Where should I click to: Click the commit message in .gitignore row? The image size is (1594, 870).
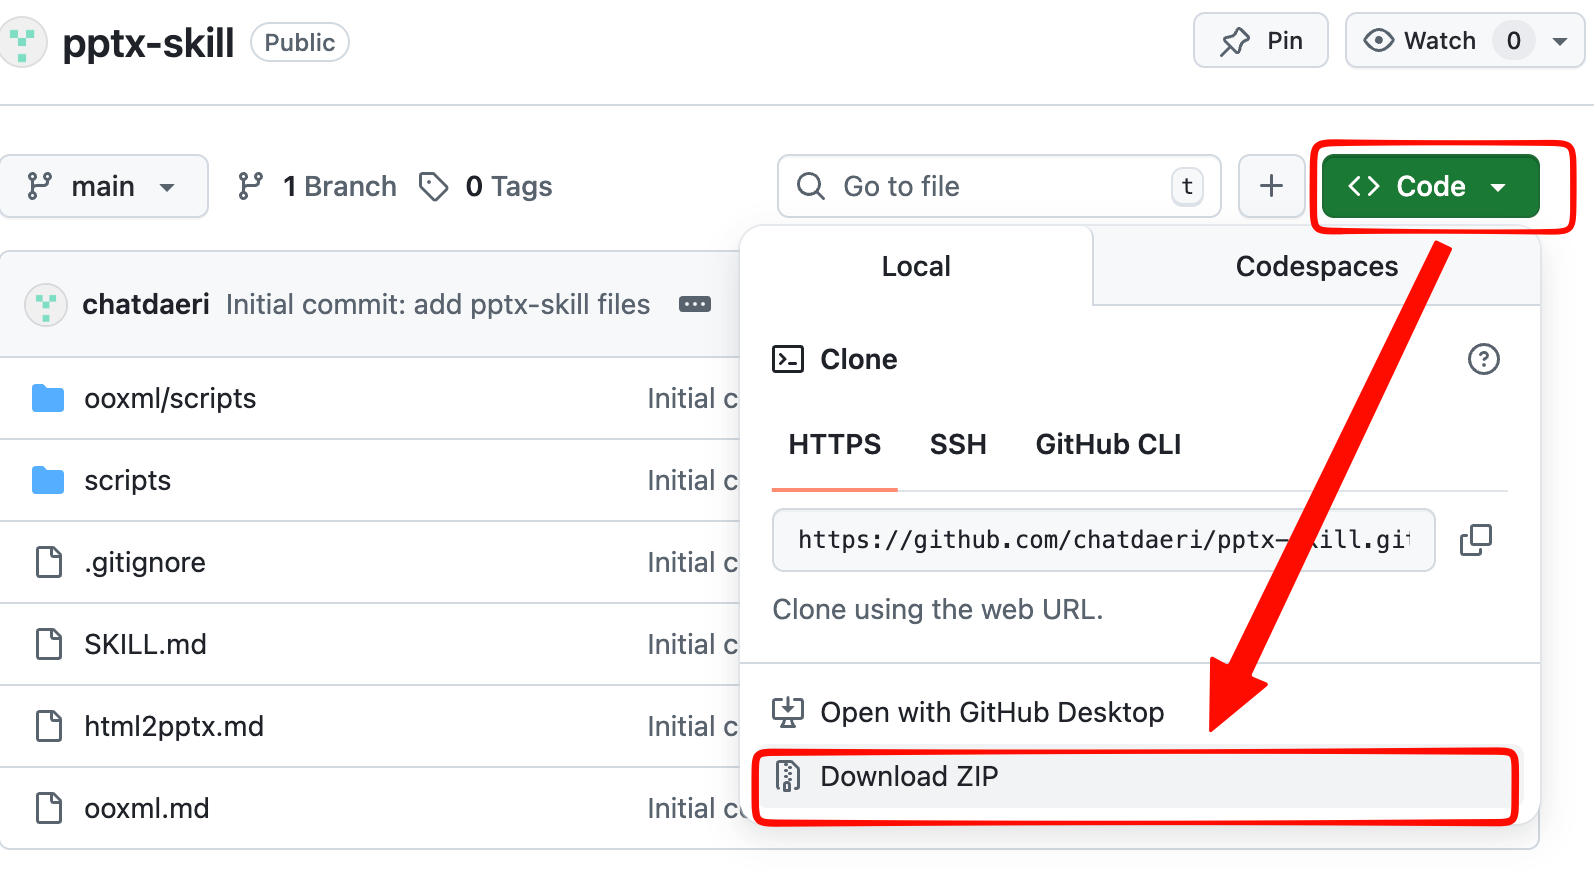coord(692,563)
